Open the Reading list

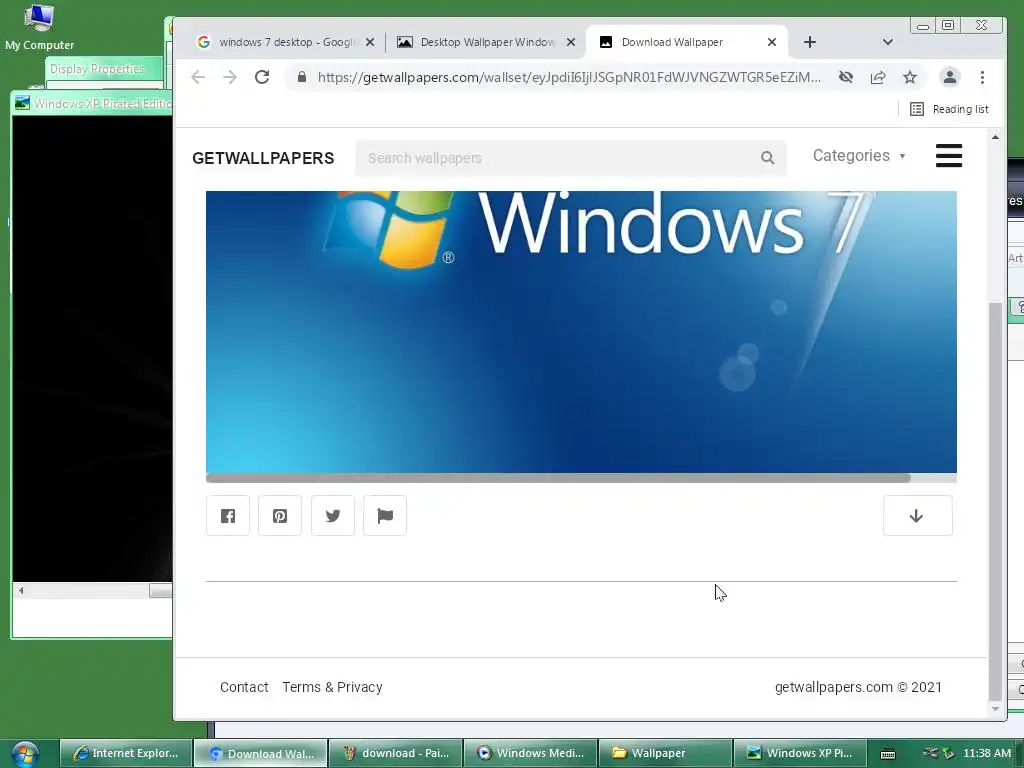point(949,109)
